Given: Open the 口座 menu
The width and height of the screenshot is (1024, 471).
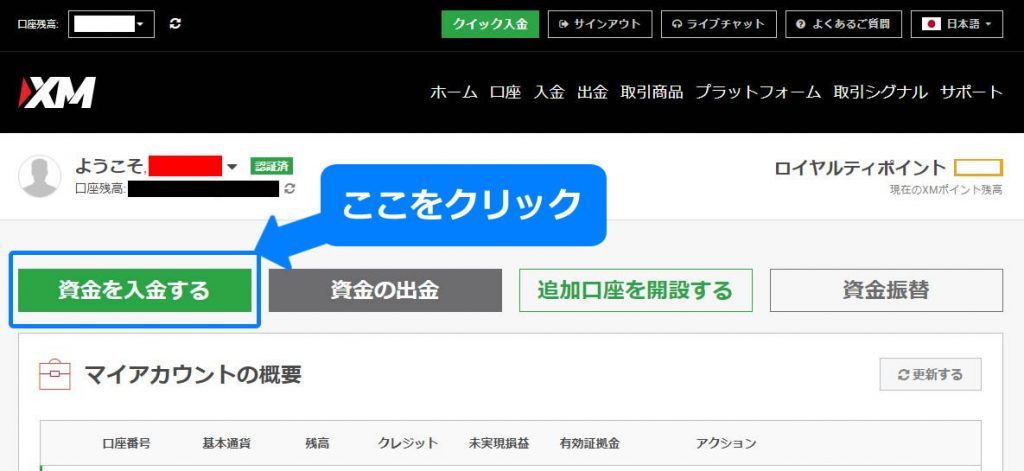Looking at the screenshot, I should click(505, 92).
